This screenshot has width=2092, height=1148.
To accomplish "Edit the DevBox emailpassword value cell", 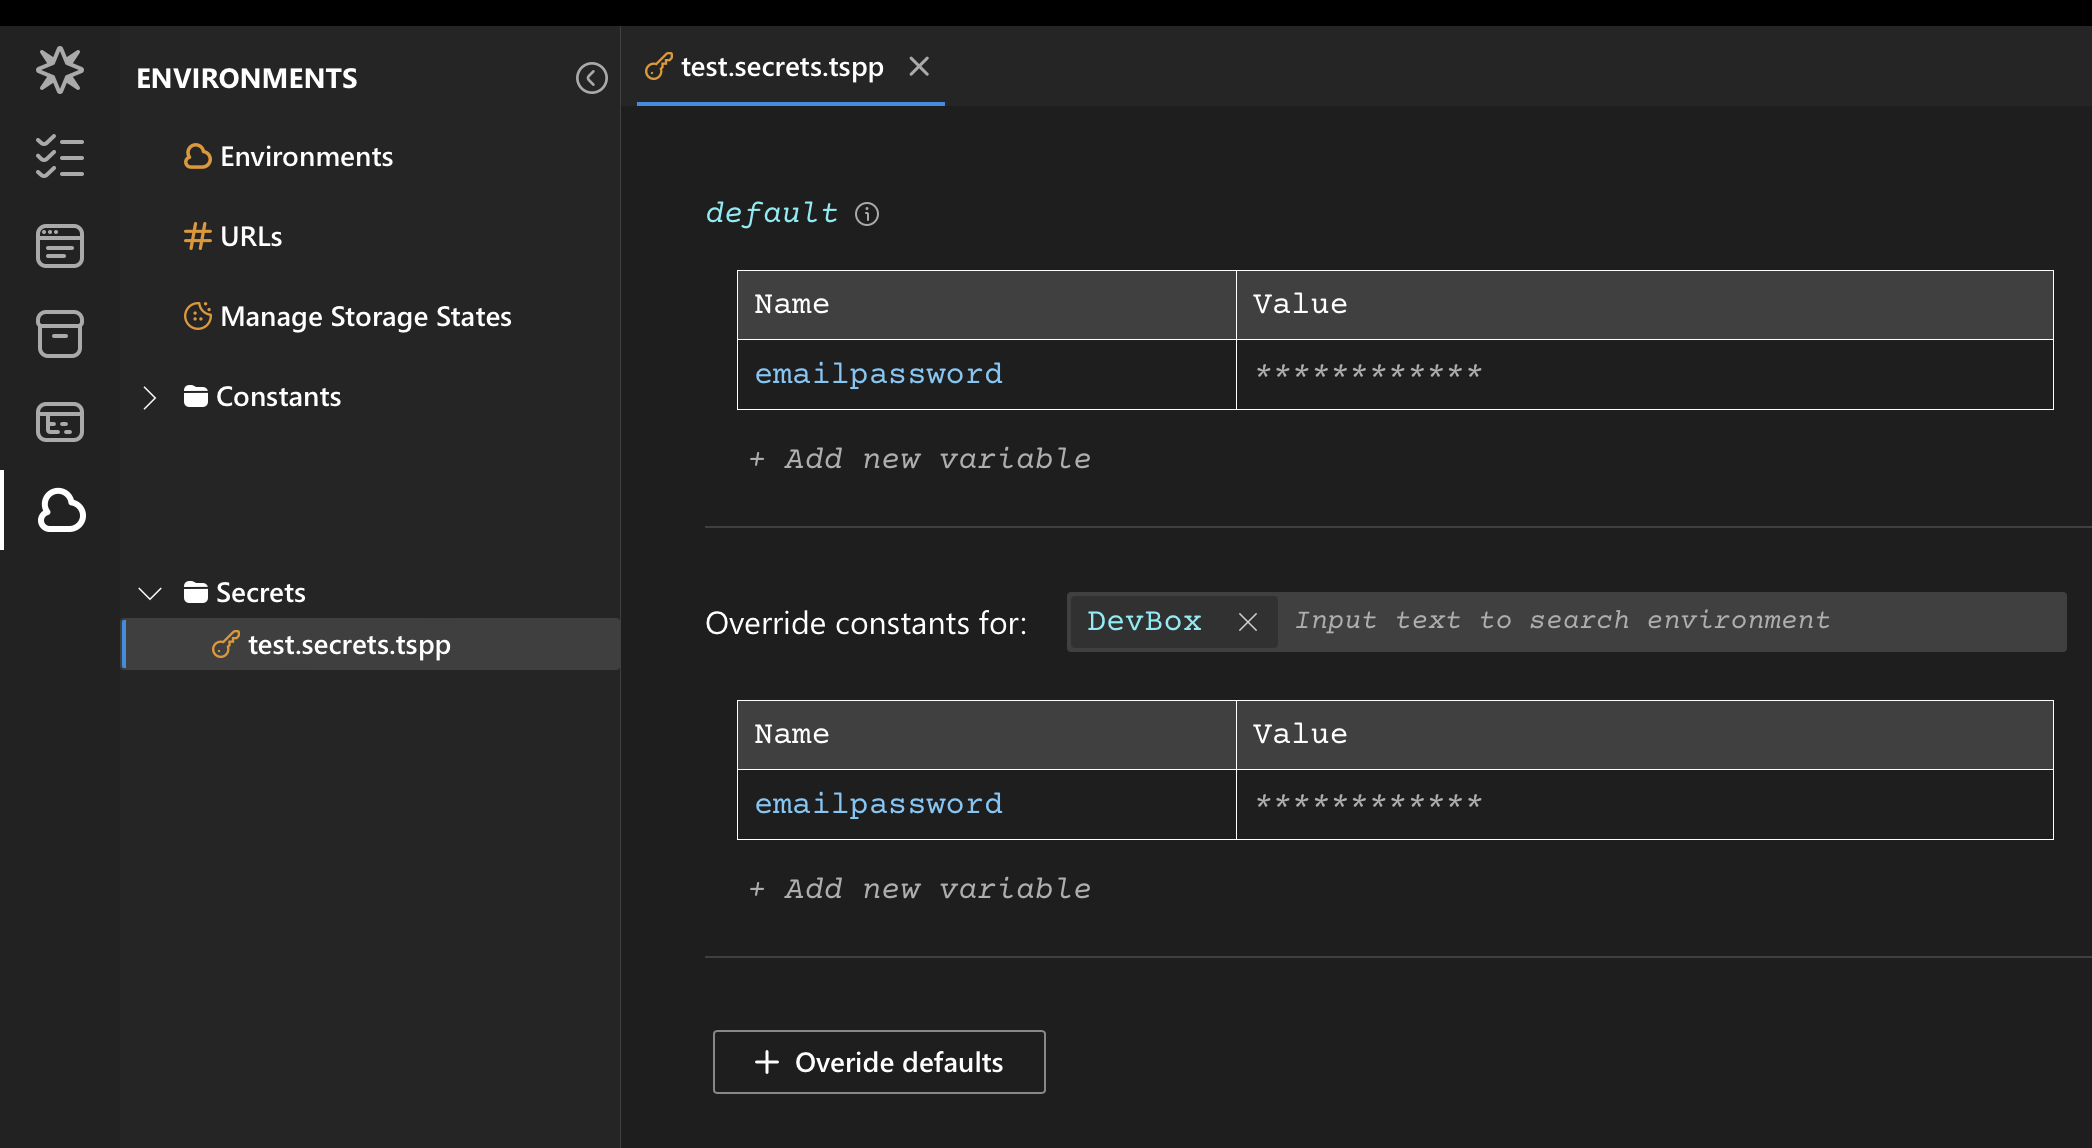I will click(x=1643, y=804).
